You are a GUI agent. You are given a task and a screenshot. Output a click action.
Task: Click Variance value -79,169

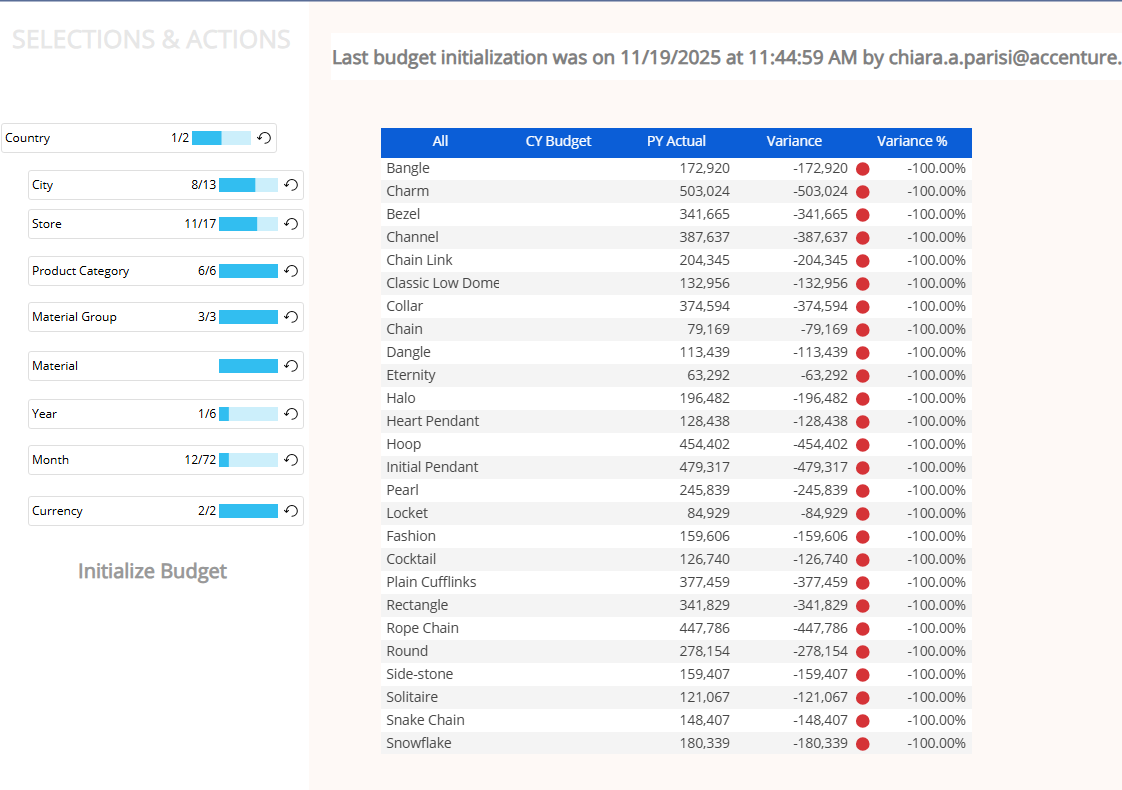824,329
